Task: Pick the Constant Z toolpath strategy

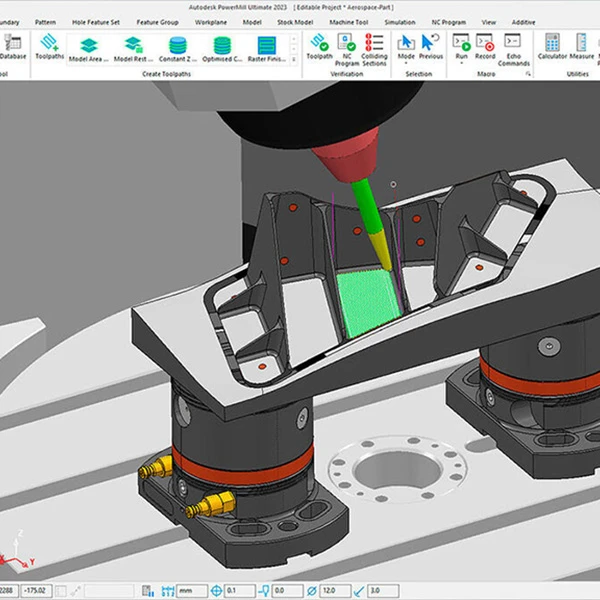Action: [x=177, y=46]
